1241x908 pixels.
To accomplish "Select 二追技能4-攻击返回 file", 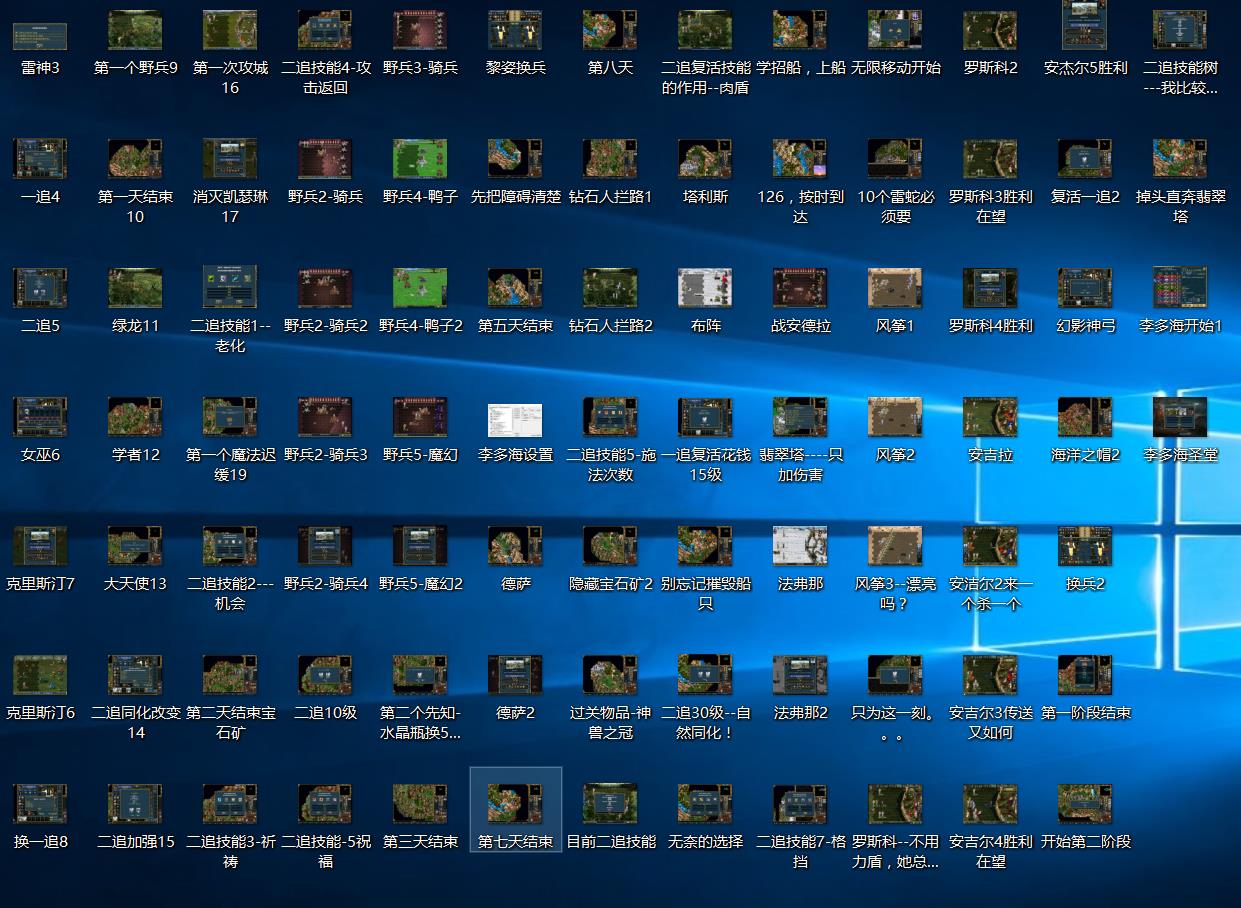I will point(325,32).
